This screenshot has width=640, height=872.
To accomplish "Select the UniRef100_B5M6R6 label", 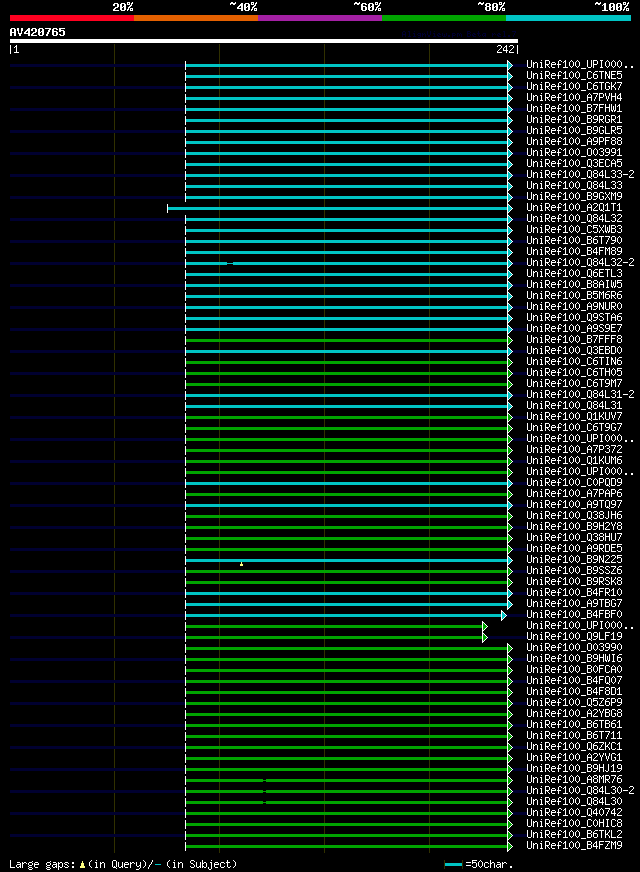I will point(574,295).
